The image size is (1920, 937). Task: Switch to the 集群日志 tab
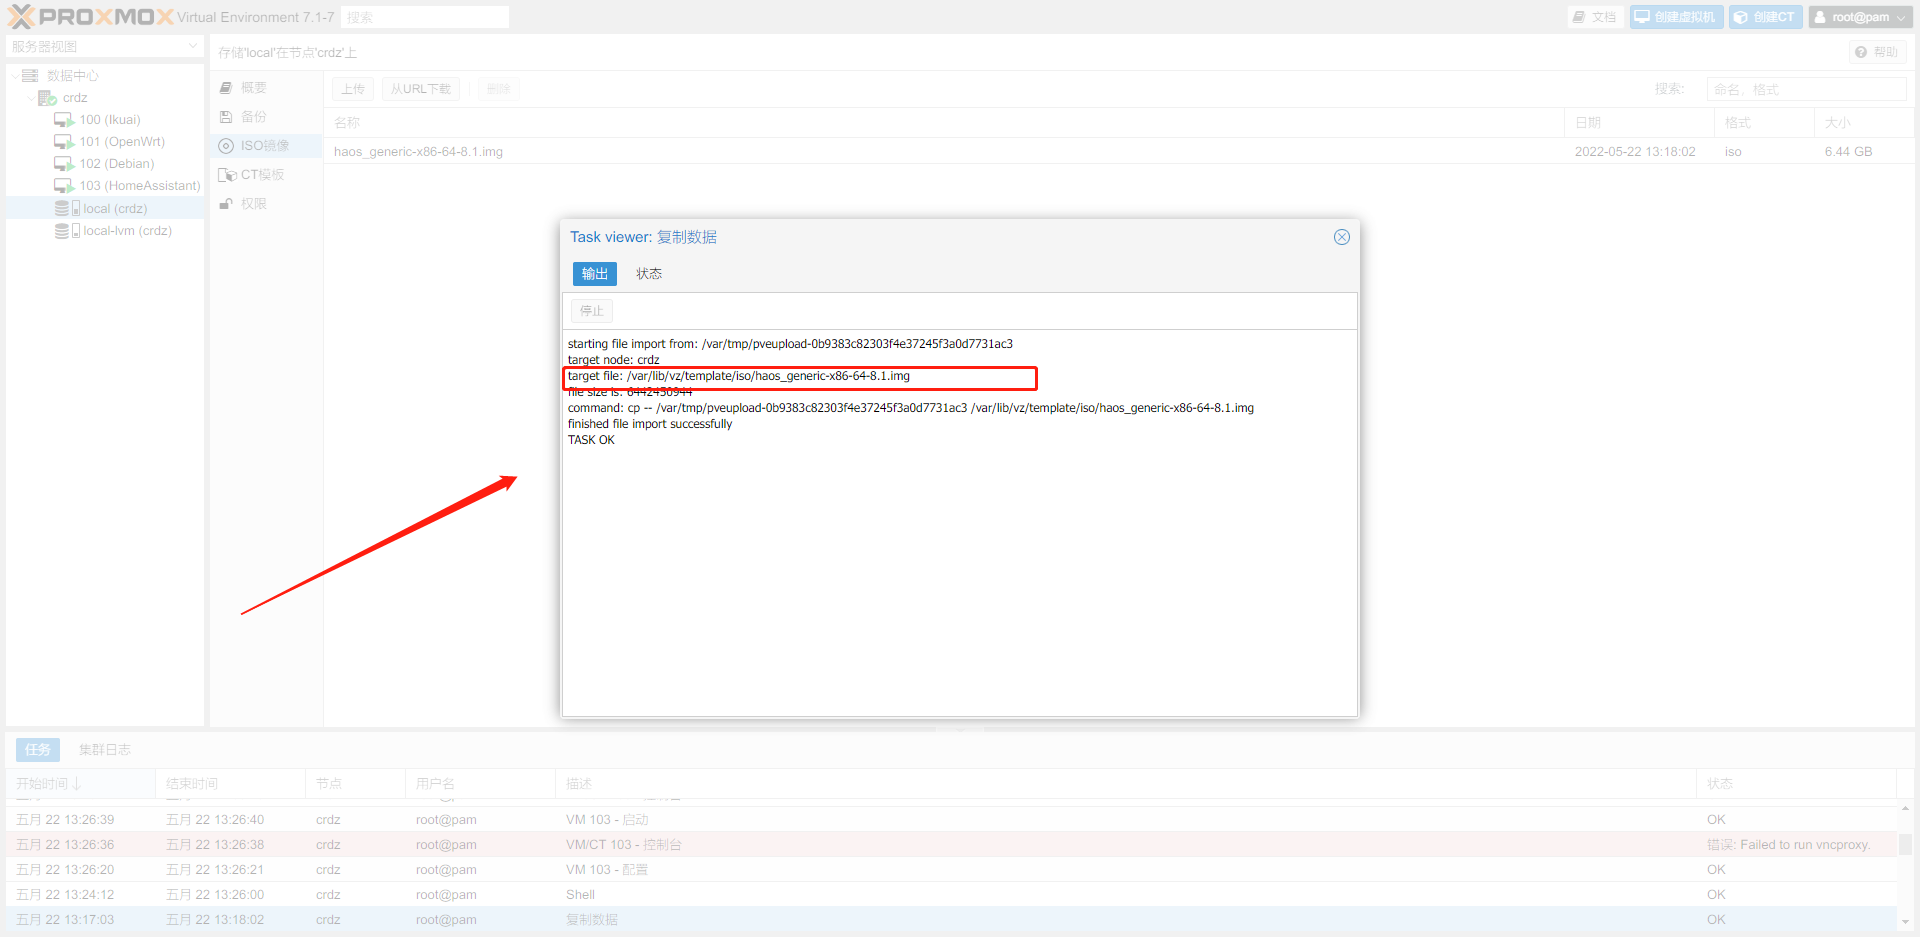(x=105, y=750)
